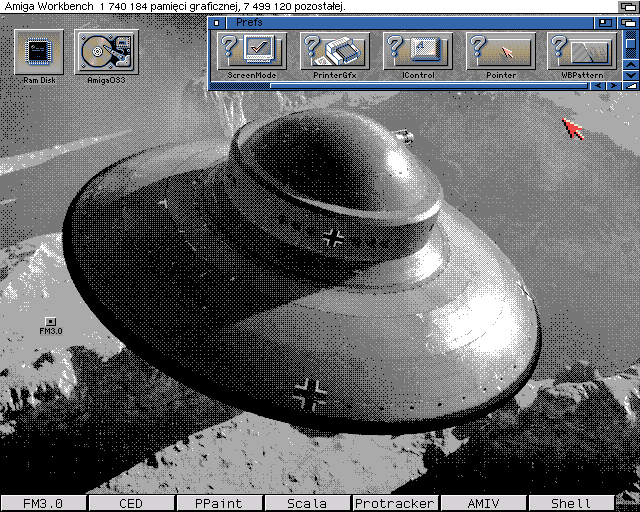
Task: Click the Prefs window sizing gadget
Action: (x=631, y=86)
